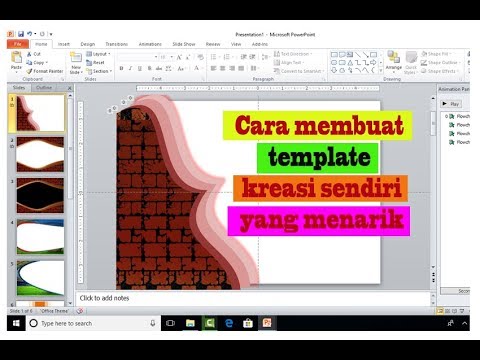Increase font size with the grow font icon

pos(179,57)
